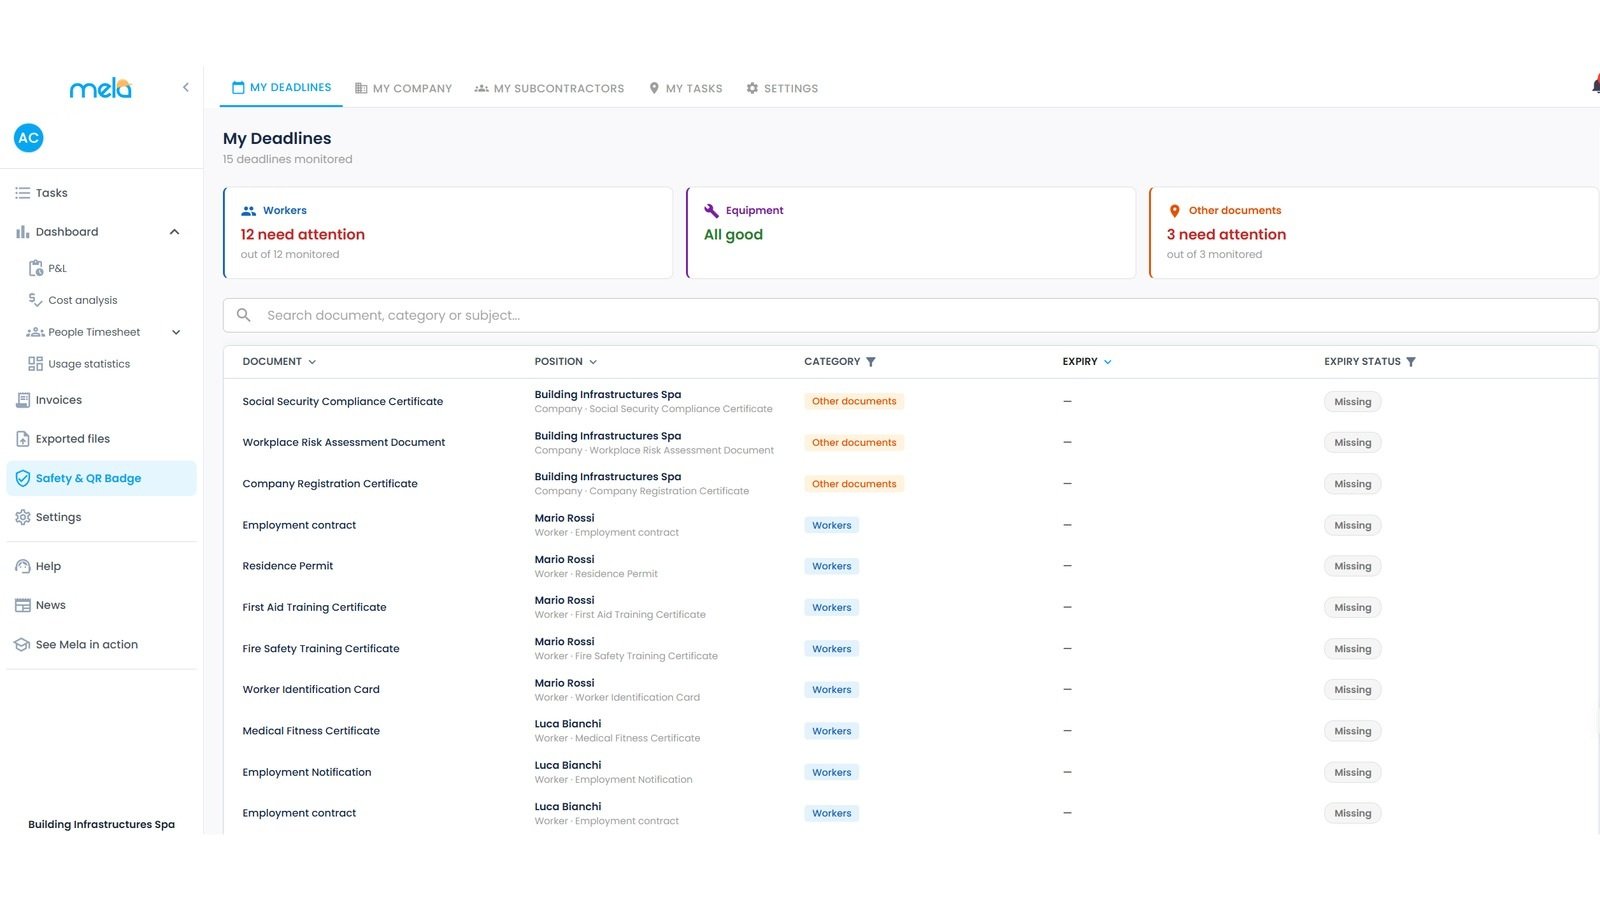Click Dashboard bar chart icon
This screenshot has width=1600, height=900.
click(22, 232)
